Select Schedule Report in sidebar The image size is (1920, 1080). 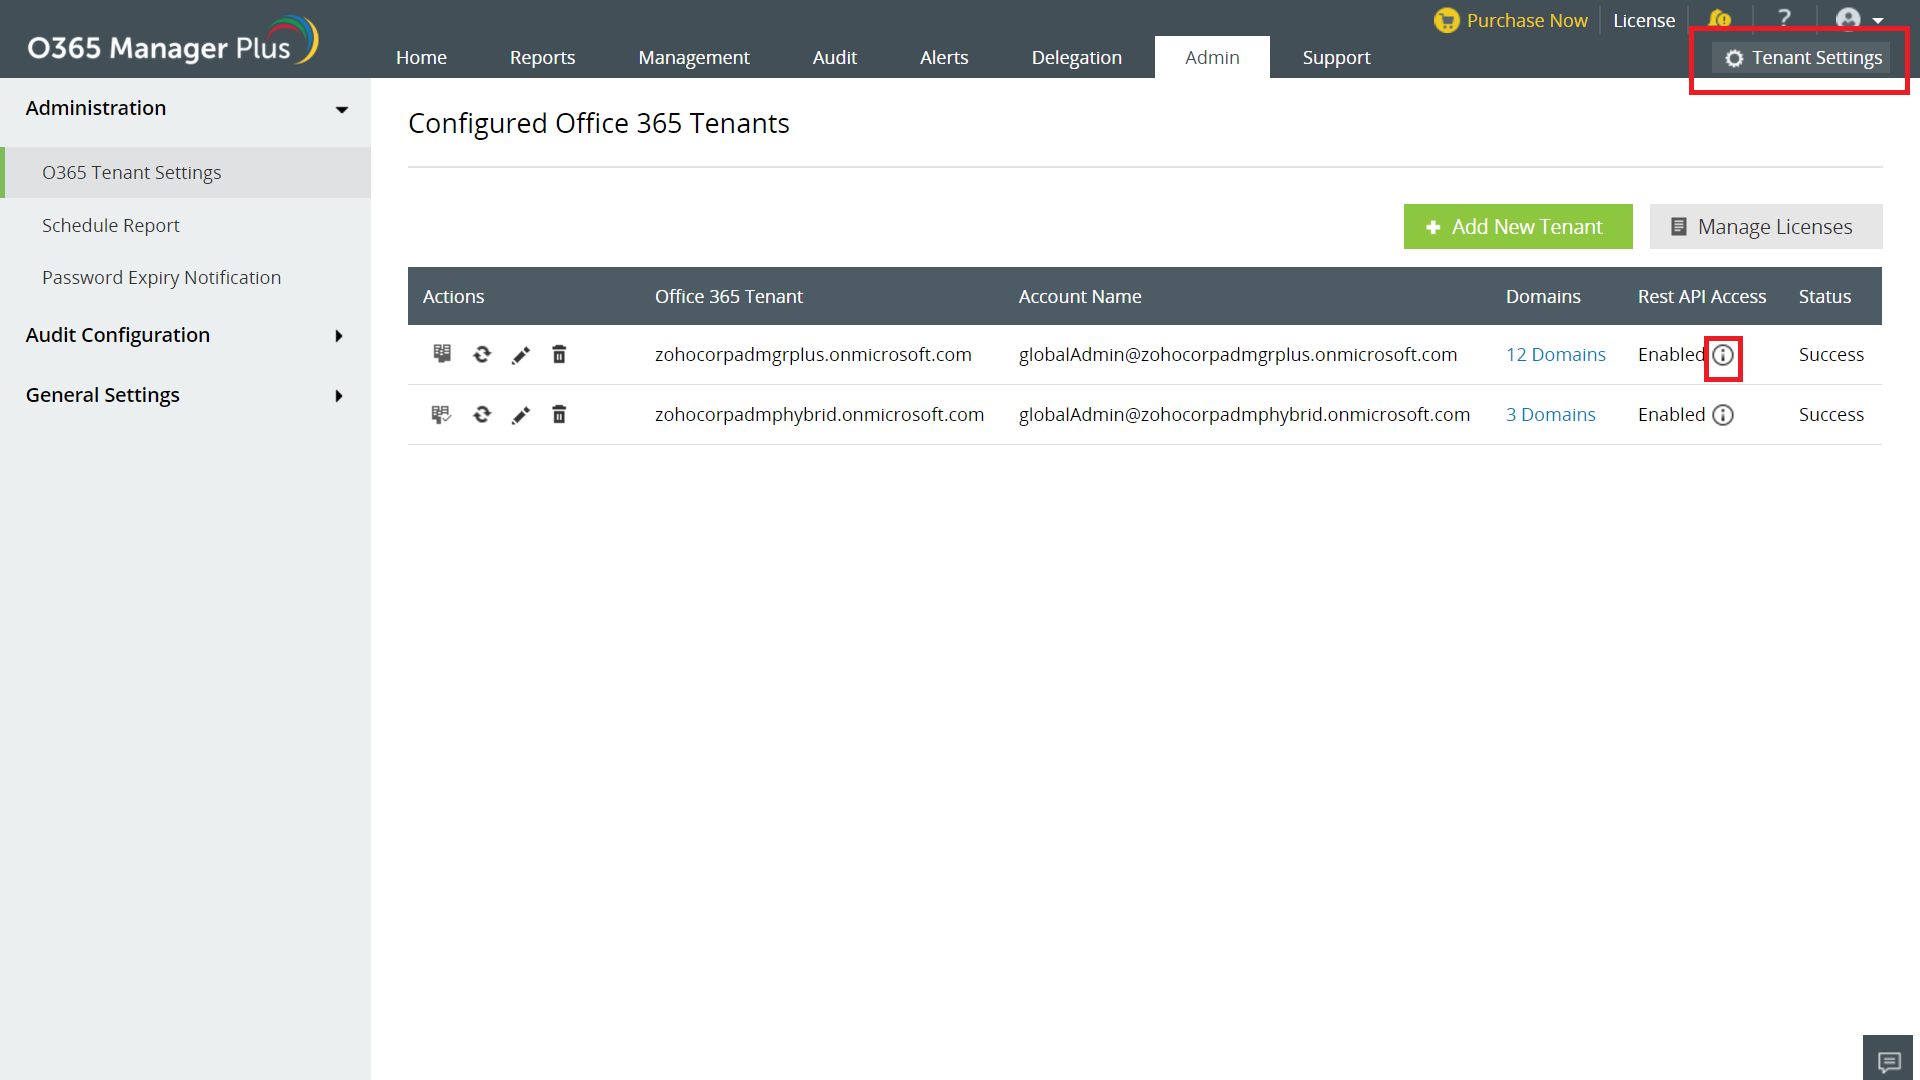coord(111,226)
